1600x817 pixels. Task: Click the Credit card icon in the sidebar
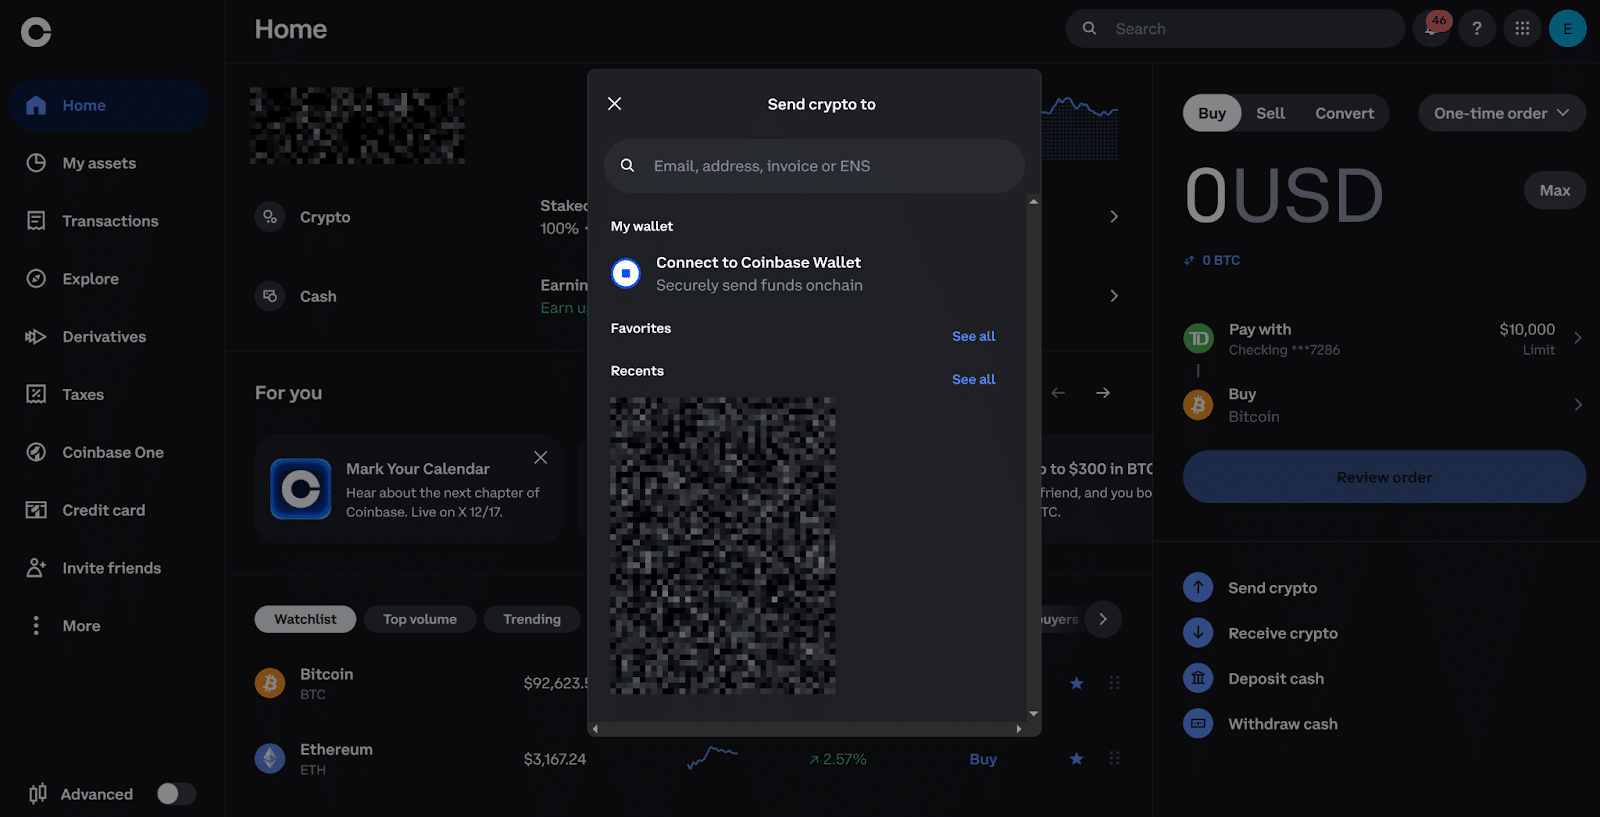[36, 510]
